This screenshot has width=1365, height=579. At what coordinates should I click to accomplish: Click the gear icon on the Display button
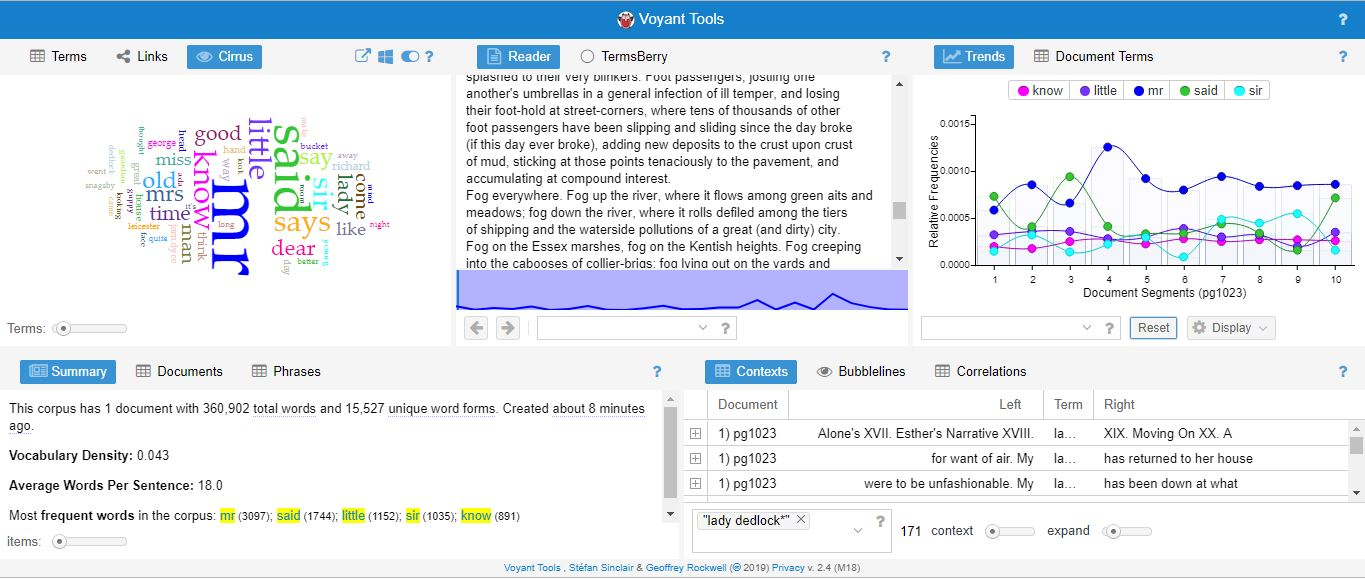(1198, 328)
